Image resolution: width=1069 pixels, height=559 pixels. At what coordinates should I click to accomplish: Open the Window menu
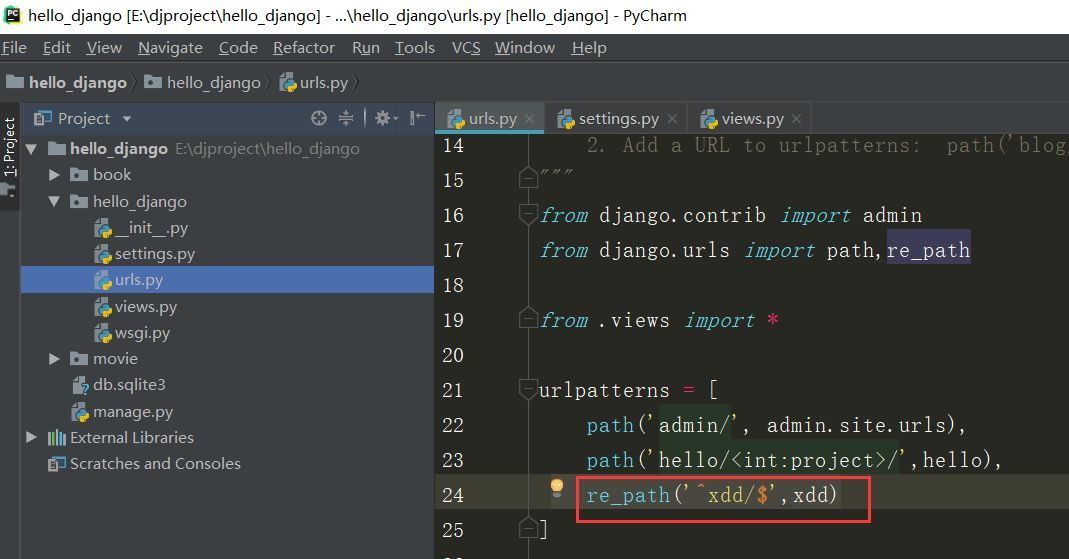click(524, 48)
